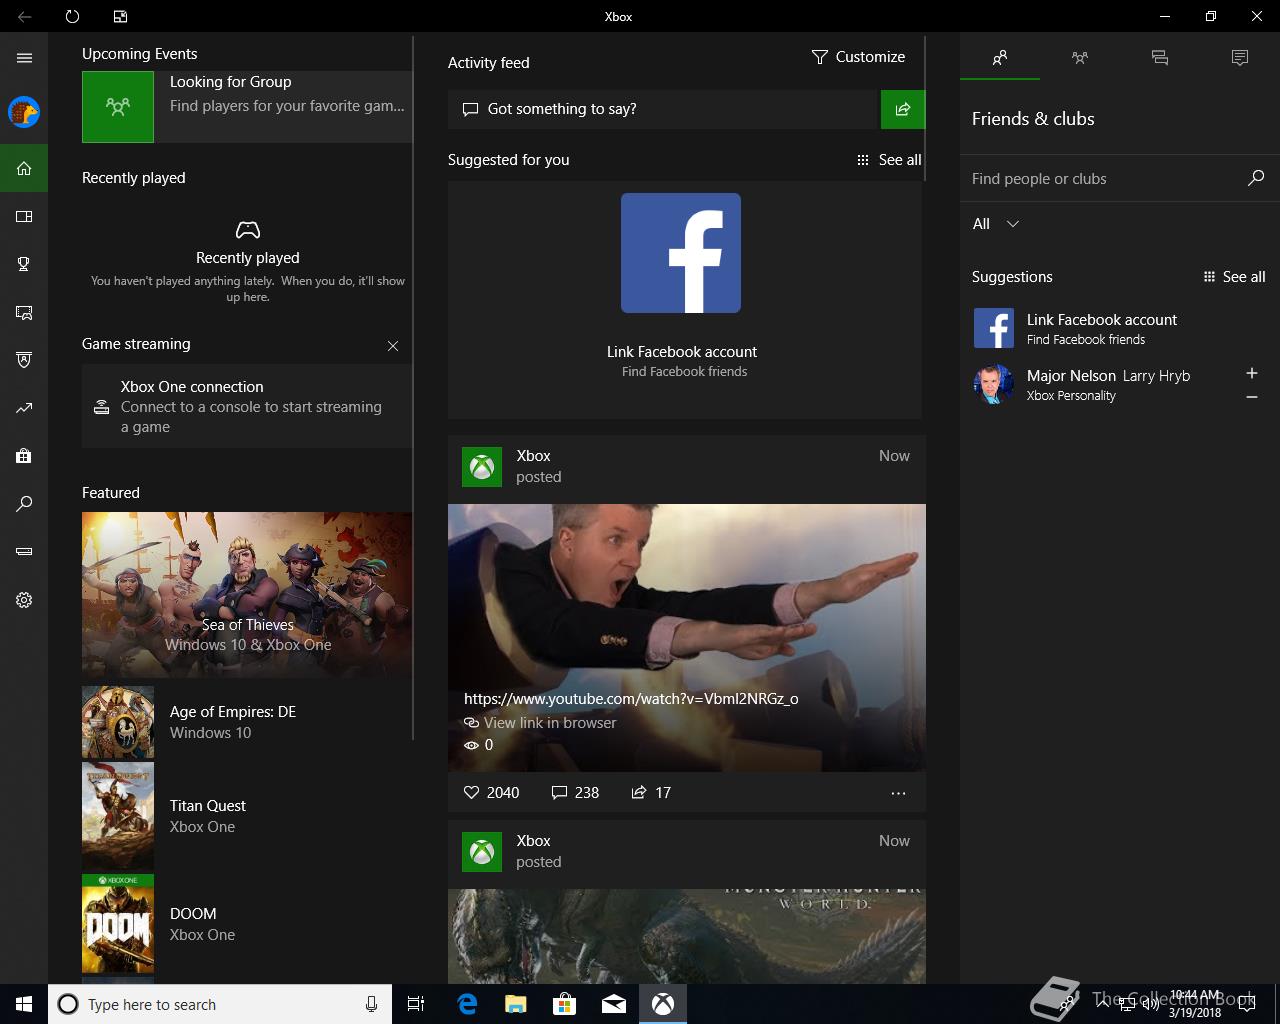Screen dimensions: 1280x1024
Task: Remove Major Nelson suggestion minus icon
Action: (1252, 397)
